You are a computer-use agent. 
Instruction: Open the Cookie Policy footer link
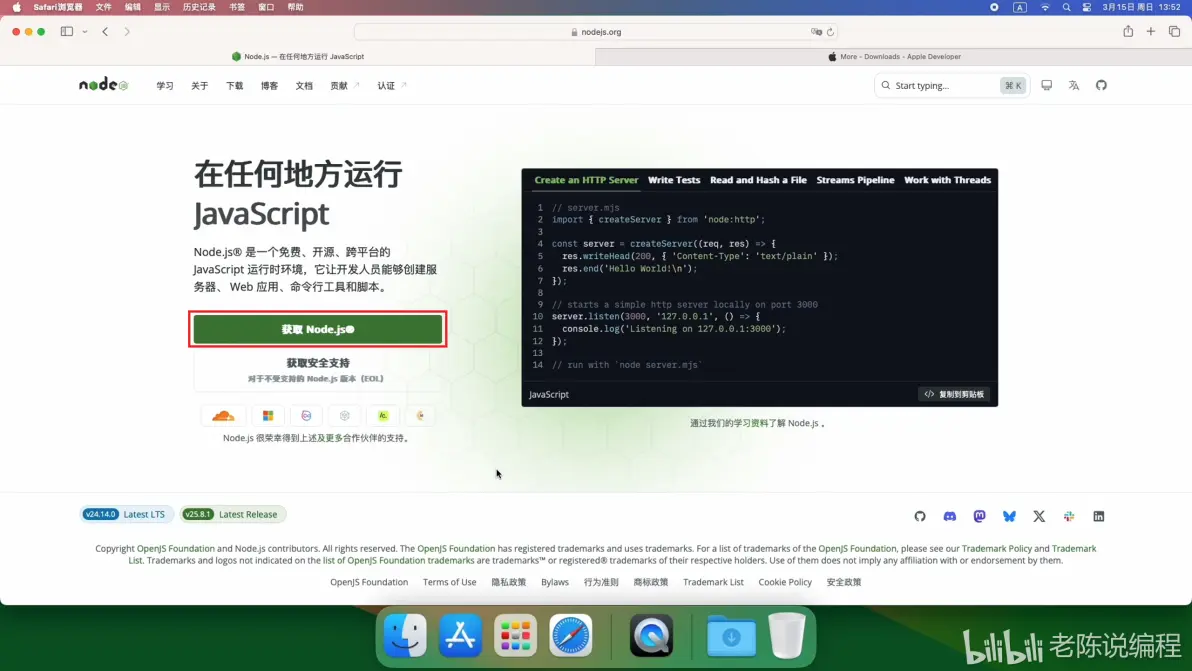785,582
